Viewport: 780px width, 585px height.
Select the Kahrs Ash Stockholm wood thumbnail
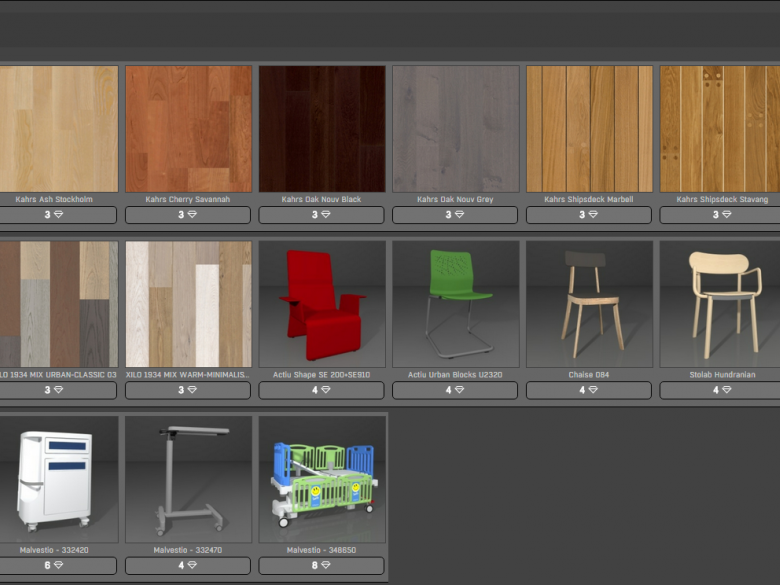pyautogui.click(x=59, y=129)
